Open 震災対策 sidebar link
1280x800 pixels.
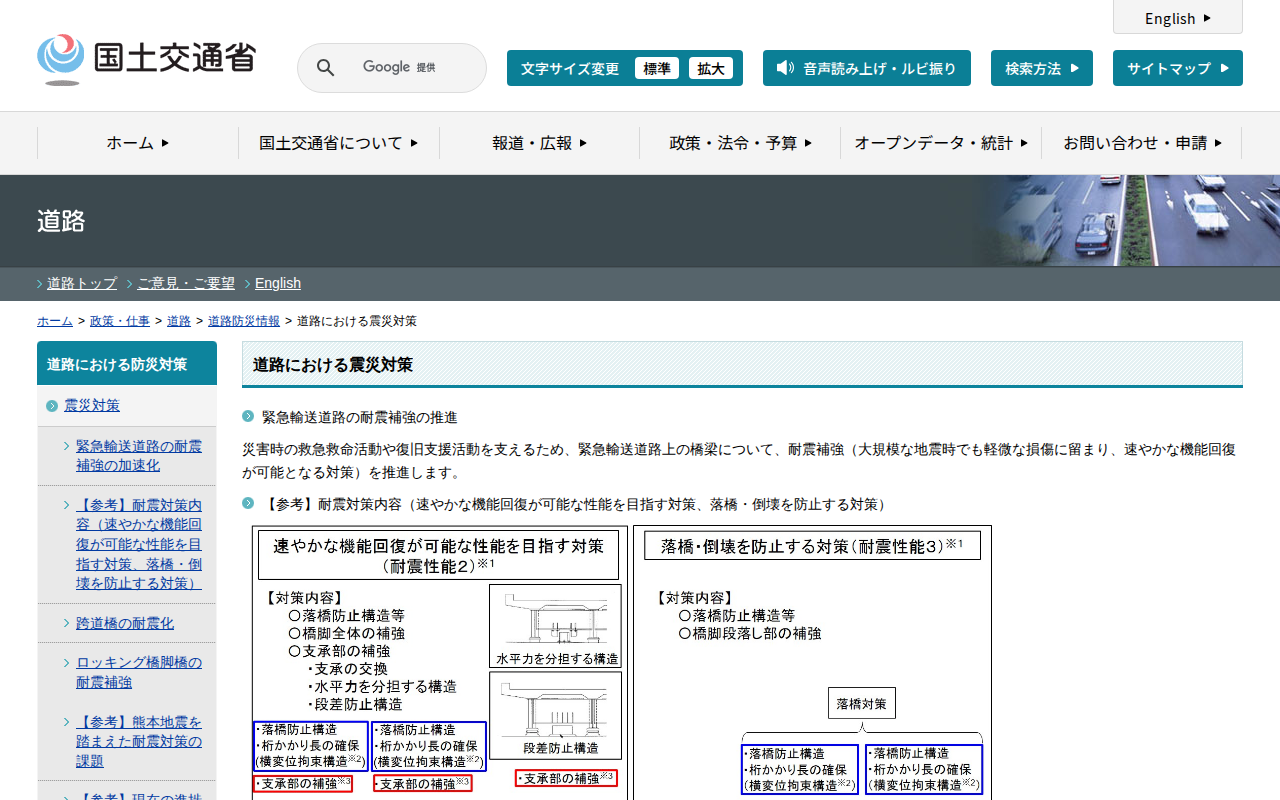point(92,405)
